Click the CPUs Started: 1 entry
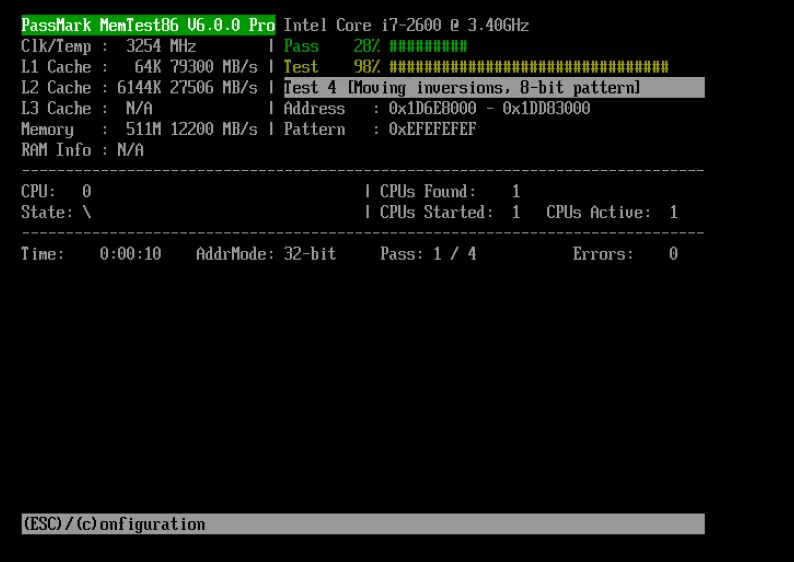Image resolution: width=794 pixels, height=562 pixels. click(x=450, y=212)
